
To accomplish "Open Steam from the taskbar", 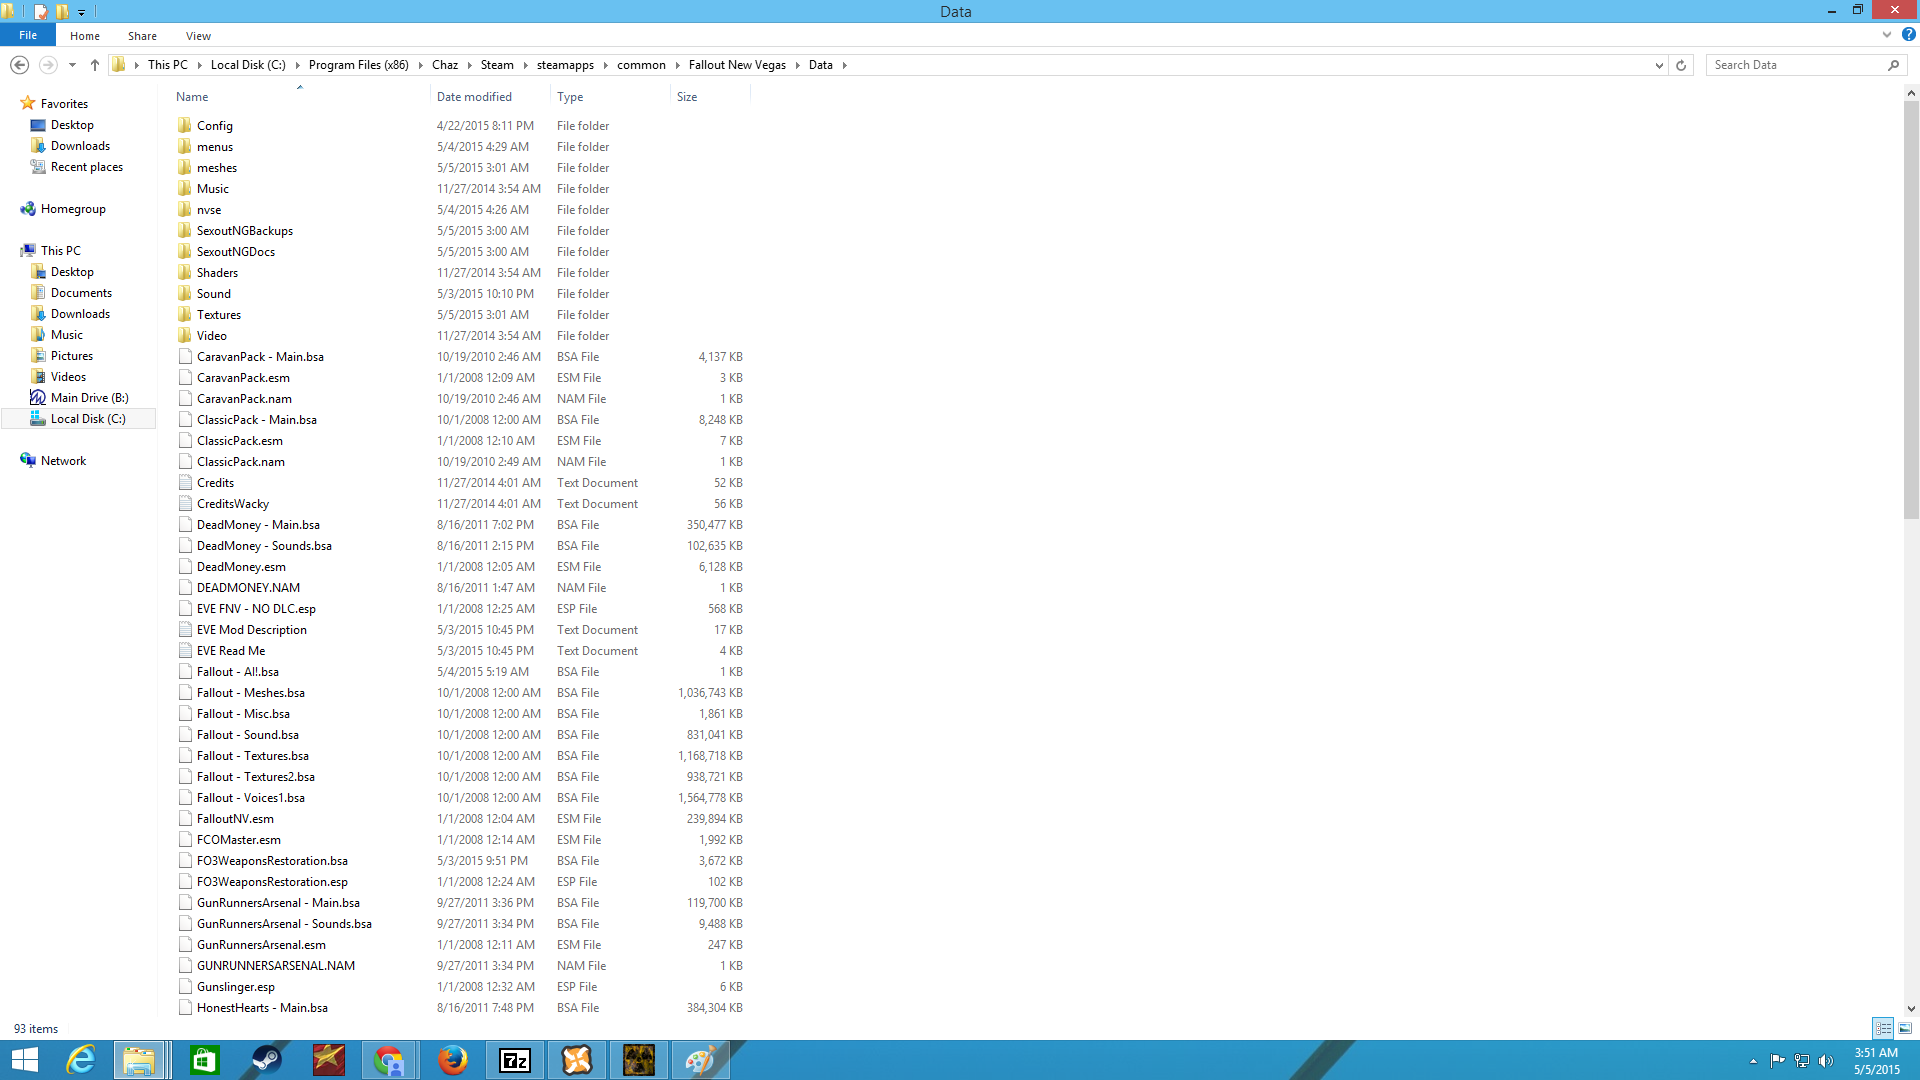I will click(266, 1060).
